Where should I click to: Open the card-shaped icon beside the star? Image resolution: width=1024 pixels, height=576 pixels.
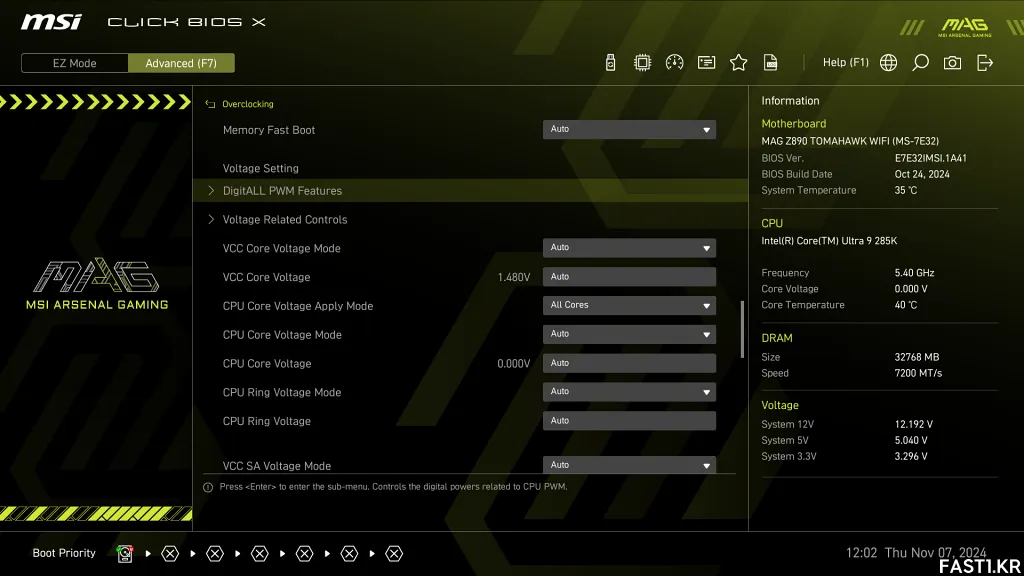706,63
